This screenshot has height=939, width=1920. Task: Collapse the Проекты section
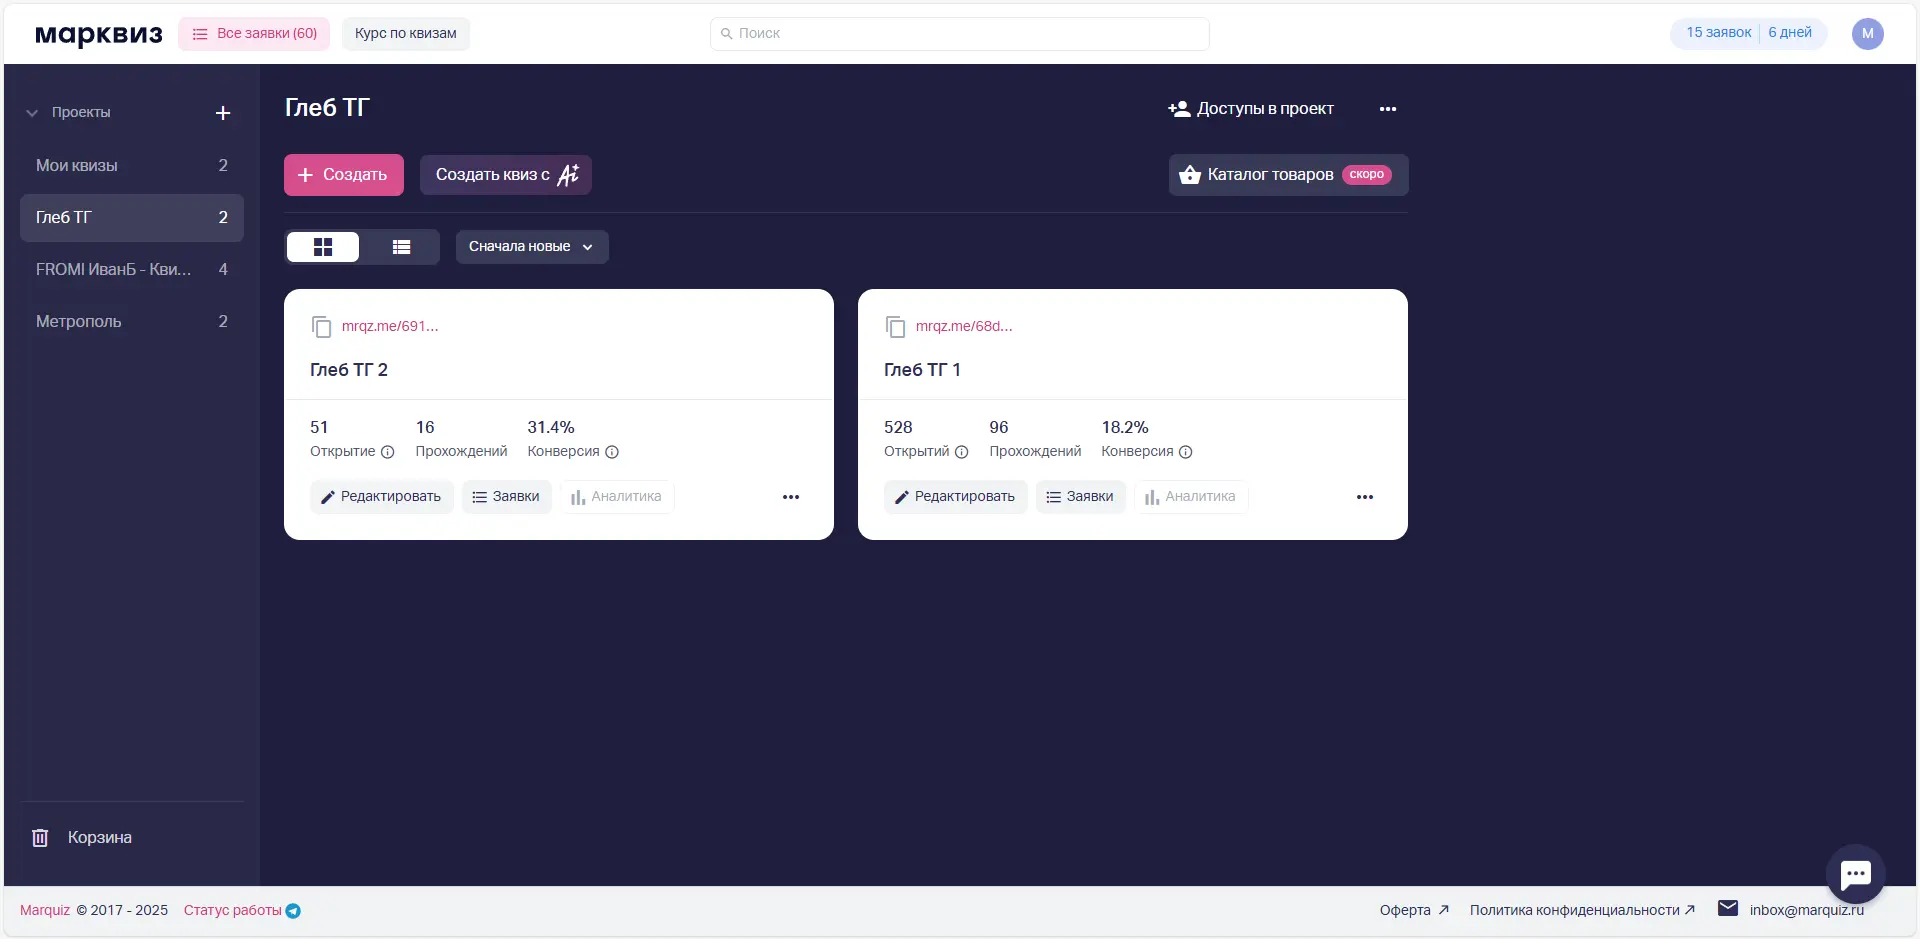pos(32,113)
